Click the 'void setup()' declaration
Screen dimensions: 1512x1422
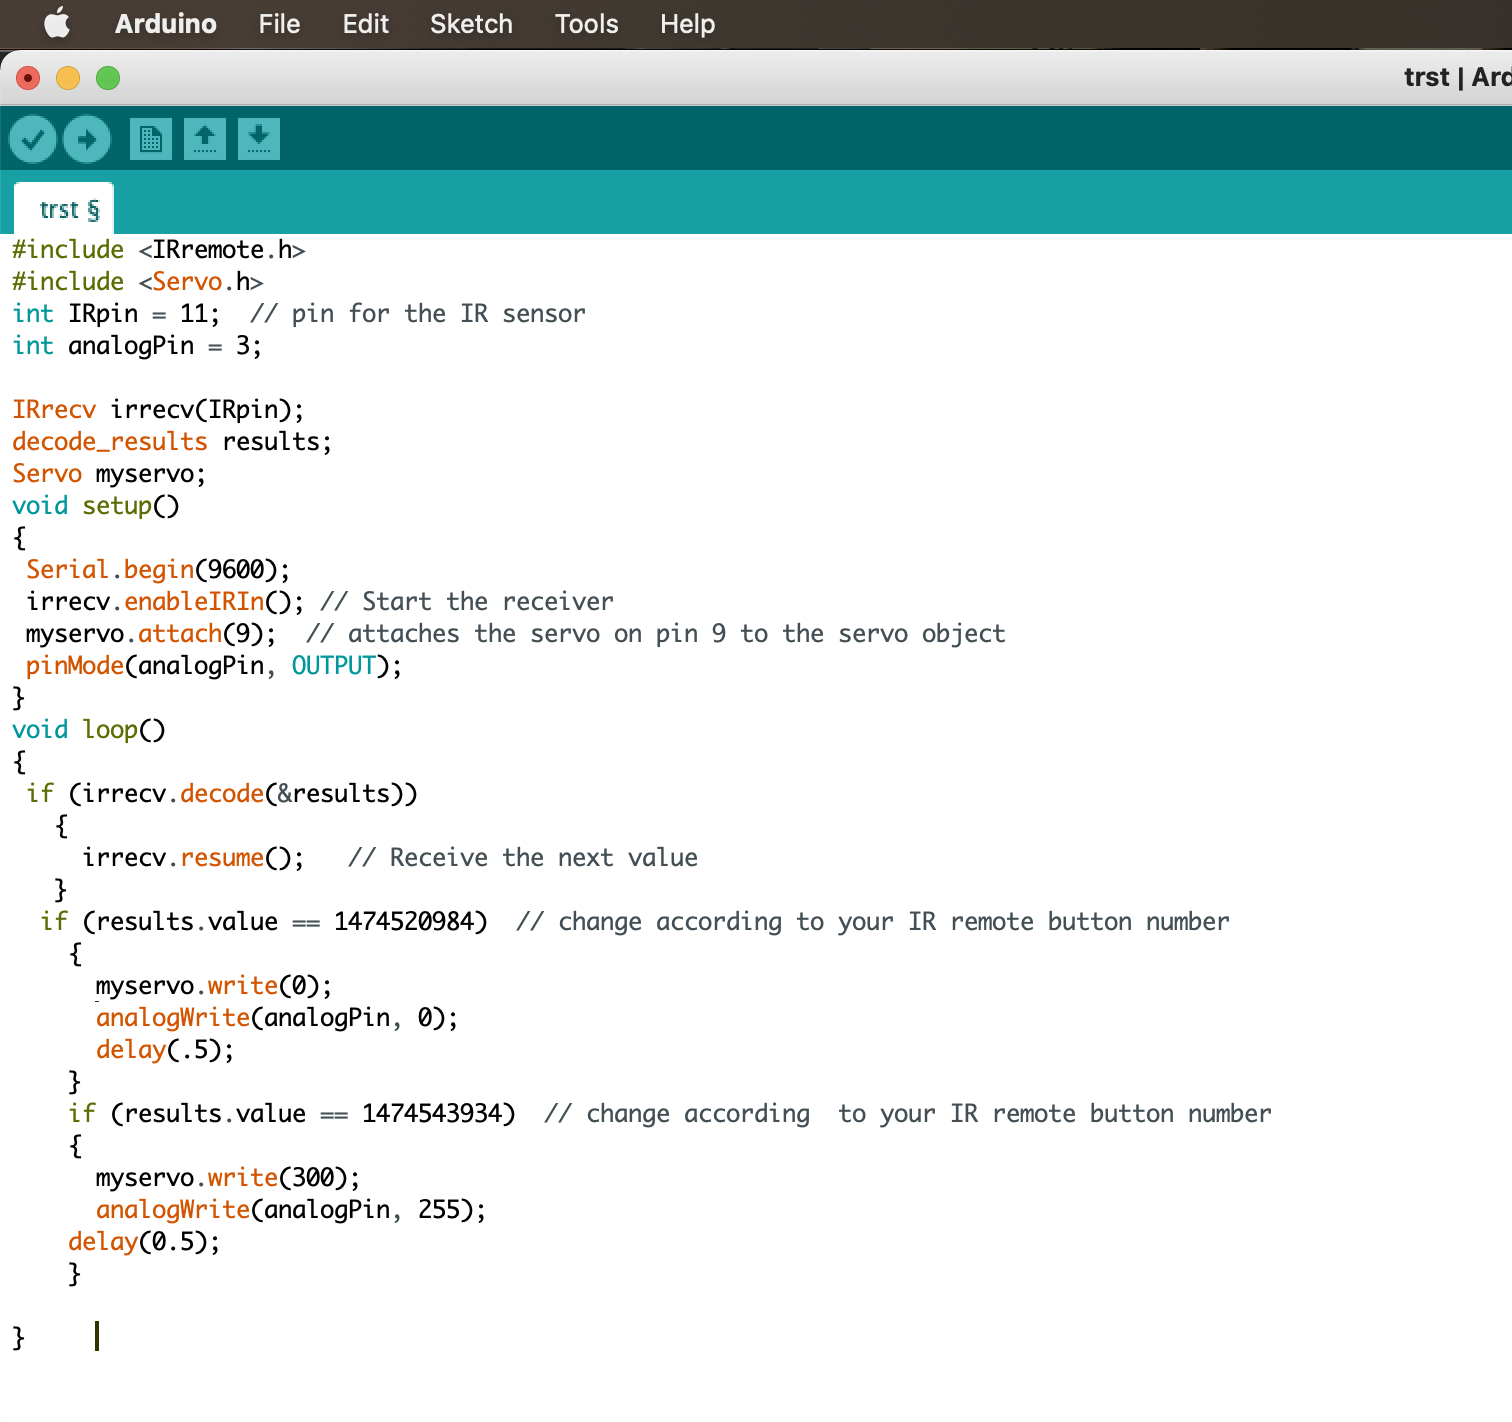pyautogui.click(x=96, y=506)
